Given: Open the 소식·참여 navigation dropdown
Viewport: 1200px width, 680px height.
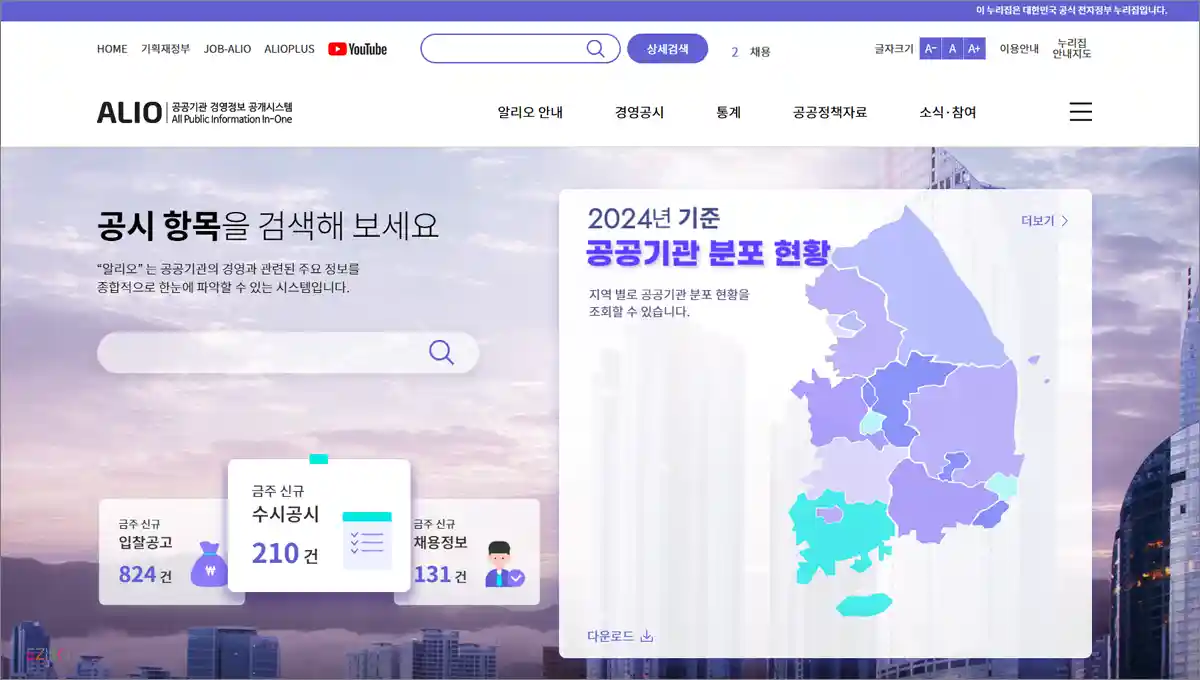Looking at the screenshot, I should pyautogui.click(x=946, y=112).
